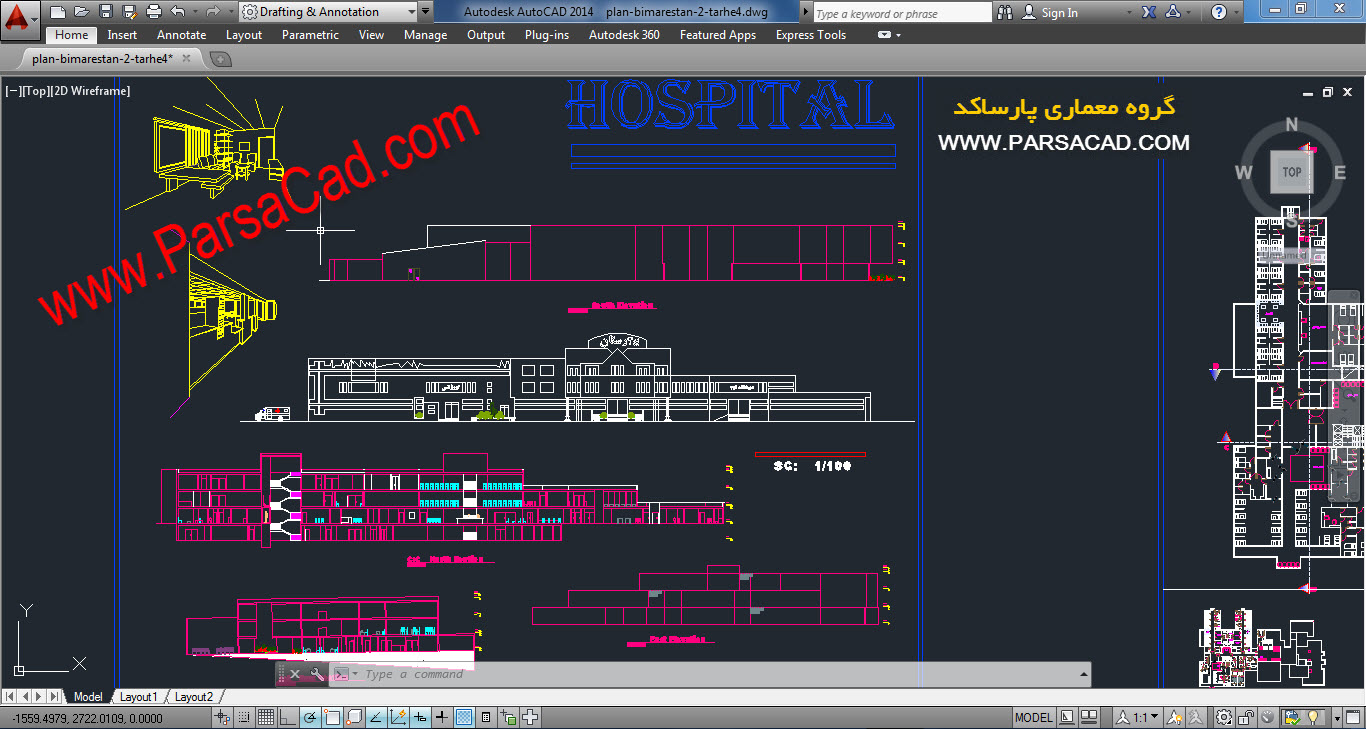Click the Redo arrow icon

click(212, 12)
